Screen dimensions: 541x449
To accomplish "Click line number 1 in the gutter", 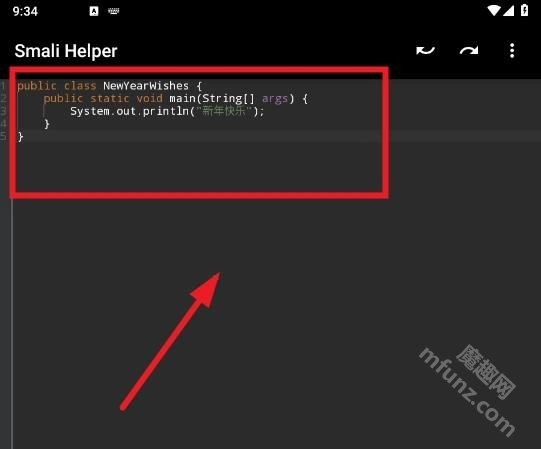I will pyautogui.click(x=3, y=85).
